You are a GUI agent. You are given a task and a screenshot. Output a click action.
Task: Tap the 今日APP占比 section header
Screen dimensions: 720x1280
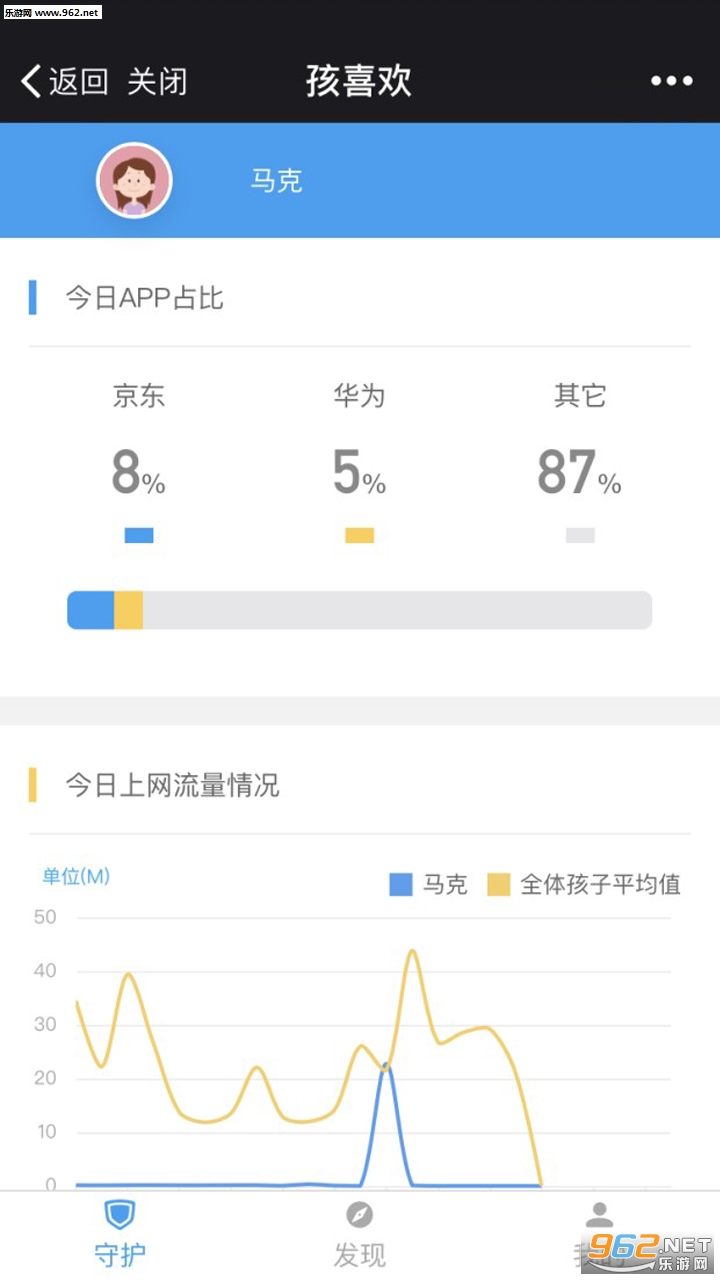pyautogui.click(x=144, y=298)
